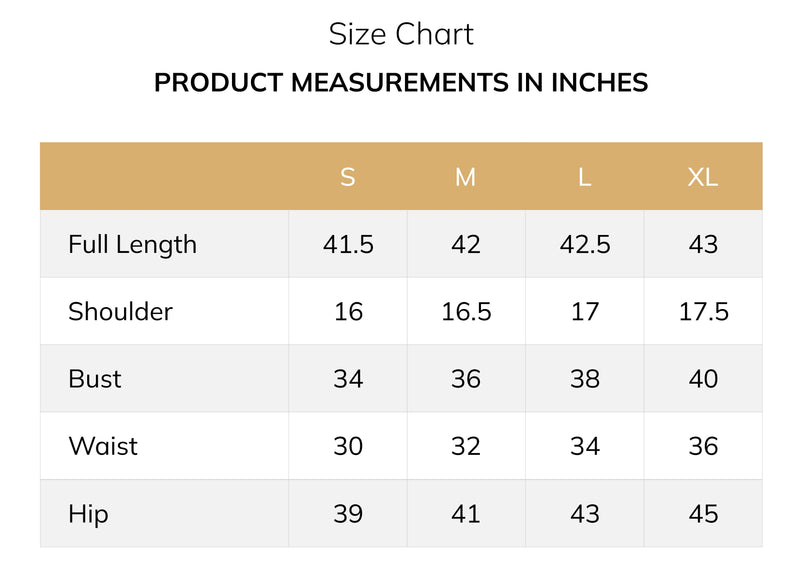
Task: Select the Hip value 39 cell
Action: (348, 513)
